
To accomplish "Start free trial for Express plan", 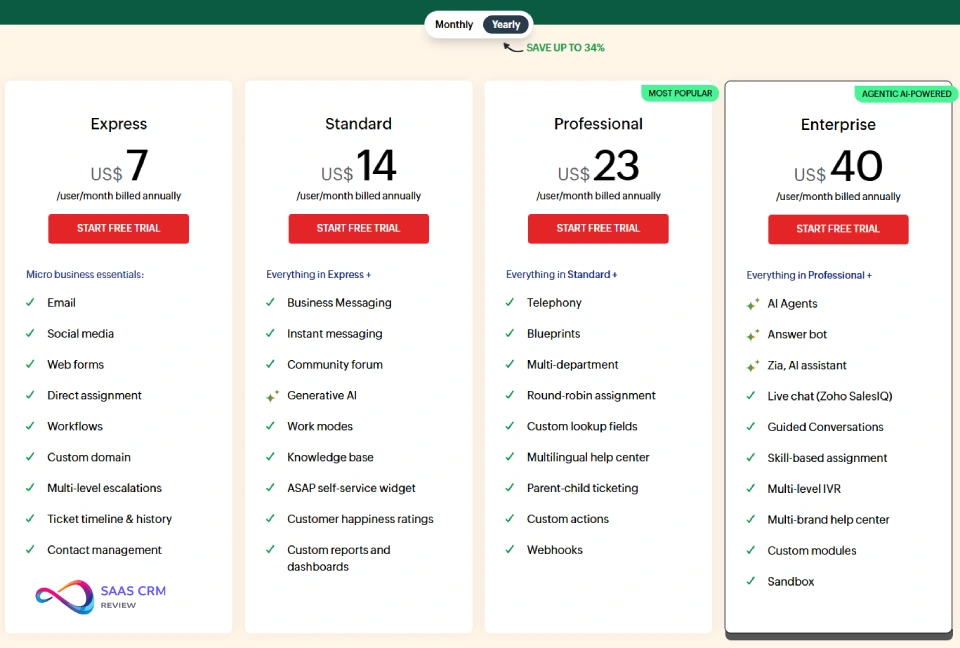I will coord(118,228).
